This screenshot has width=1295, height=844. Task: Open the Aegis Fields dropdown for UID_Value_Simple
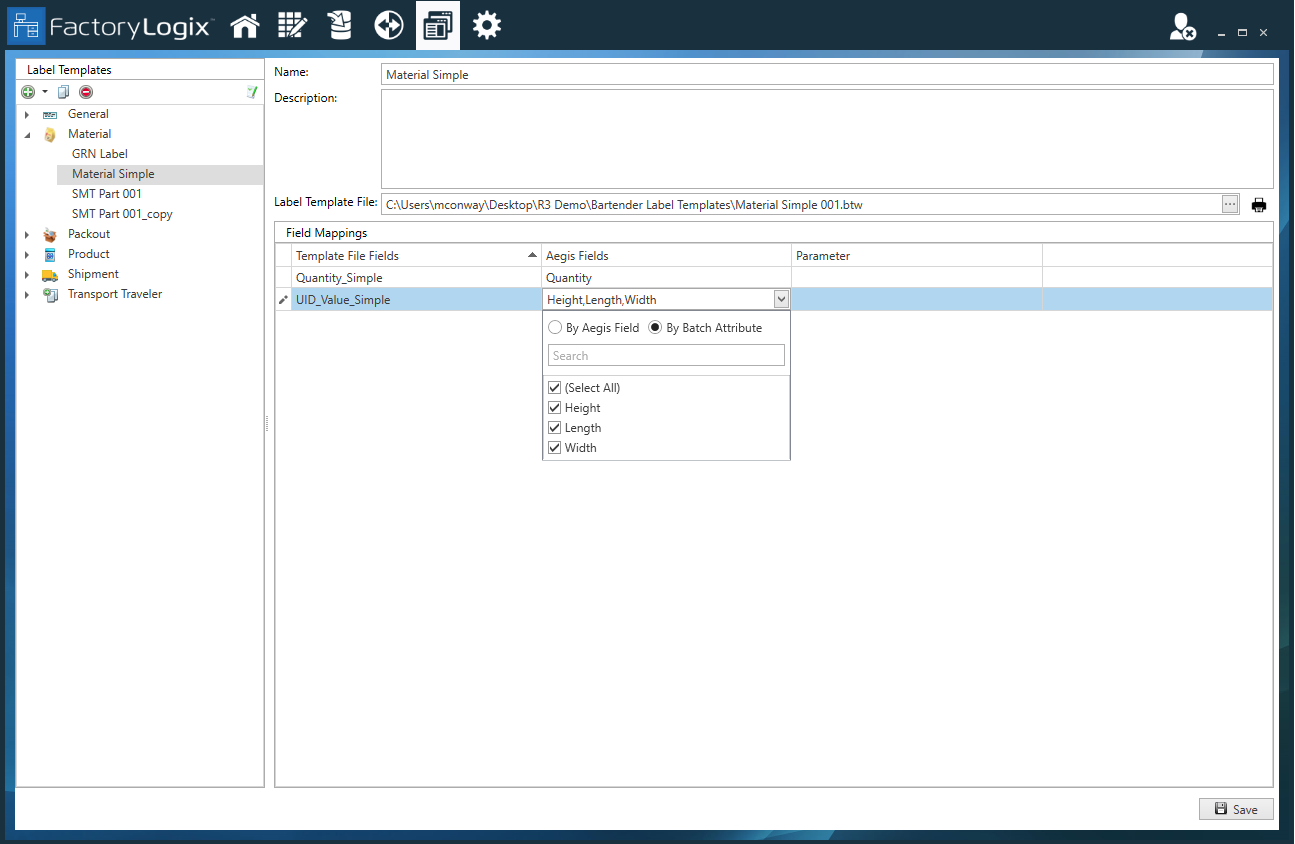point(781,298)
